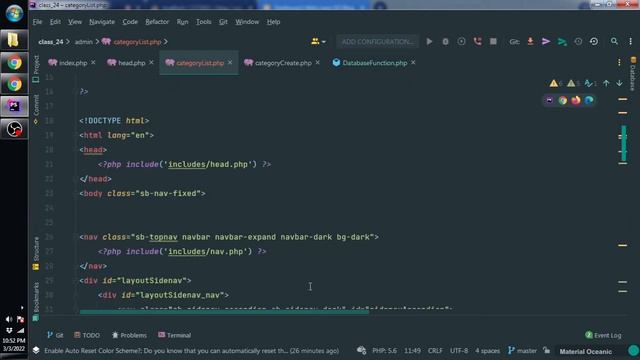Stop the running process with the square icon

pos(493,42)
